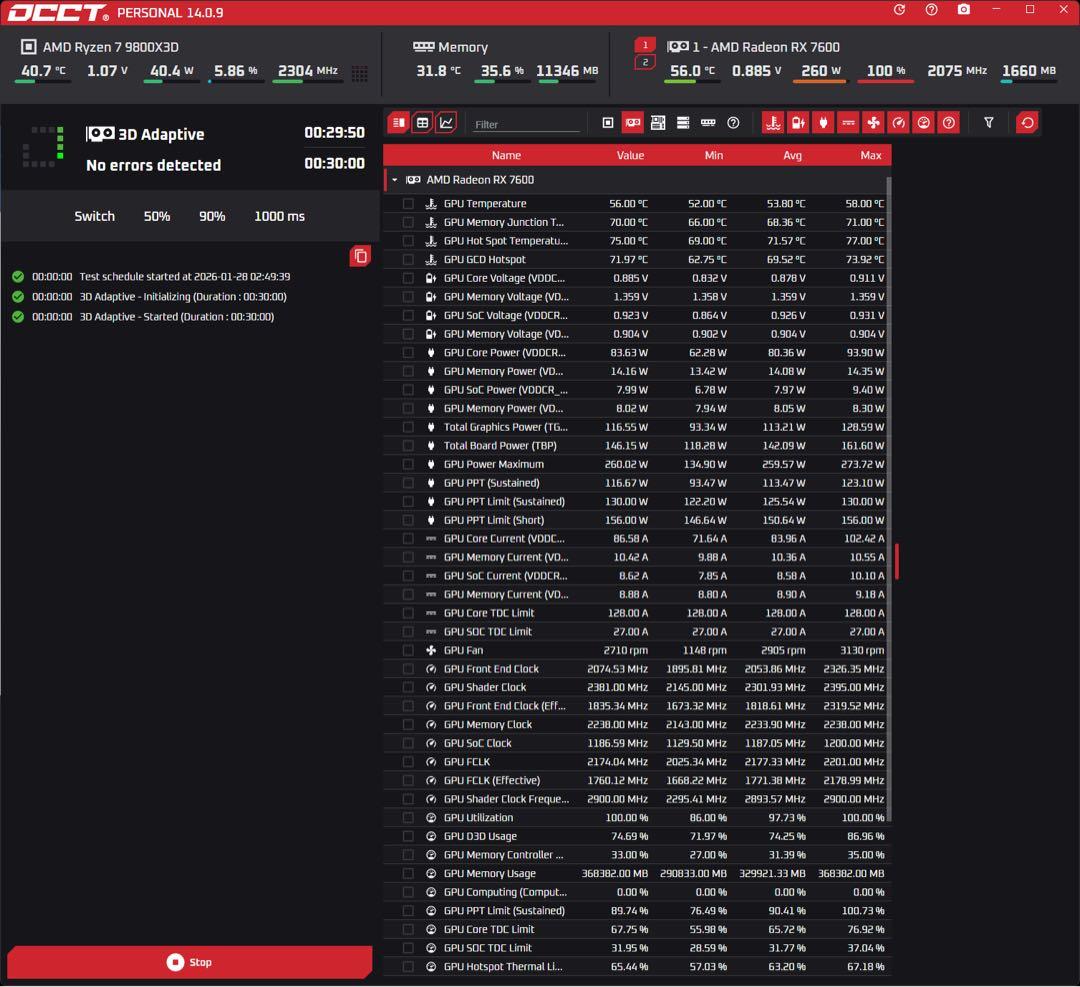Open the funnel filter options
The image size is (1080, 987).
[989, 122]
